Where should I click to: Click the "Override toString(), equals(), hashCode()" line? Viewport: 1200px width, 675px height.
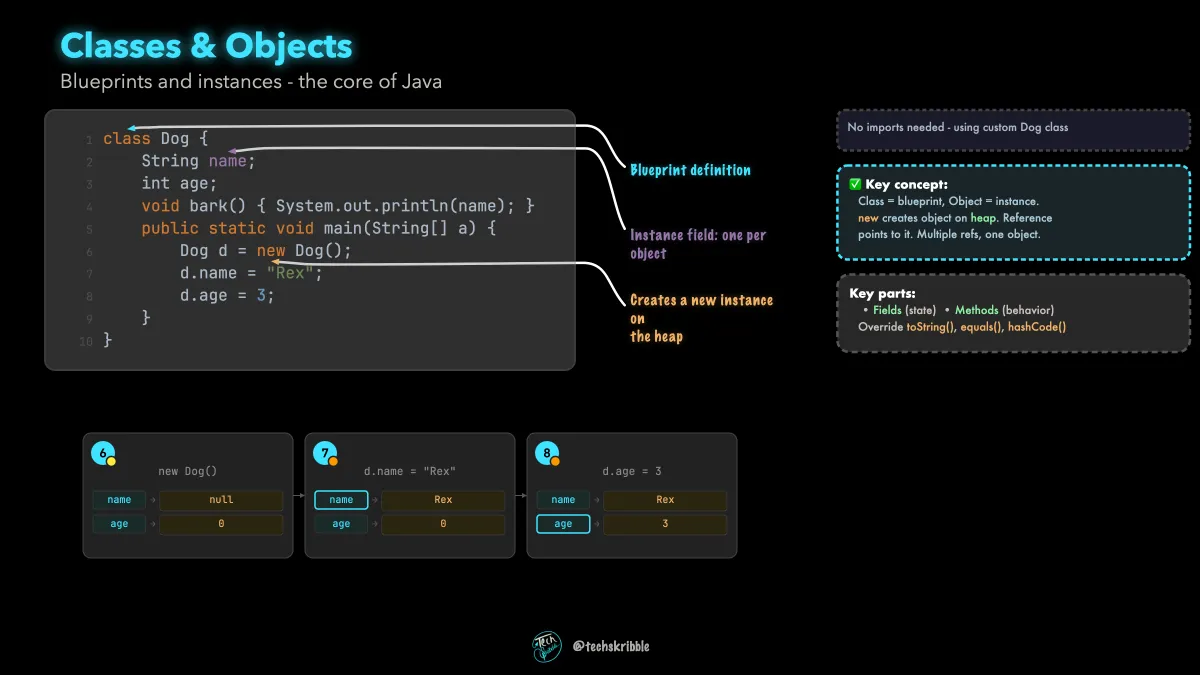click(x=962, y=327)
